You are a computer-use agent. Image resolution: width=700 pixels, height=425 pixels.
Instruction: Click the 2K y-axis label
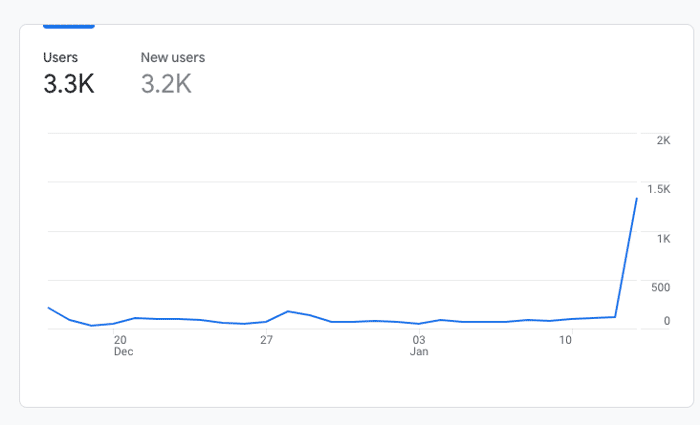[x=663, y=140]
